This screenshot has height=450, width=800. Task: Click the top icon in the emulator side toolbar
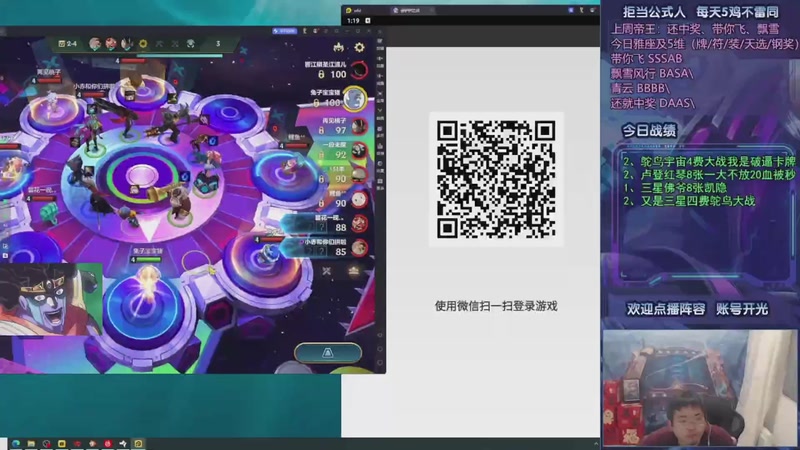[x=380, y=40]
